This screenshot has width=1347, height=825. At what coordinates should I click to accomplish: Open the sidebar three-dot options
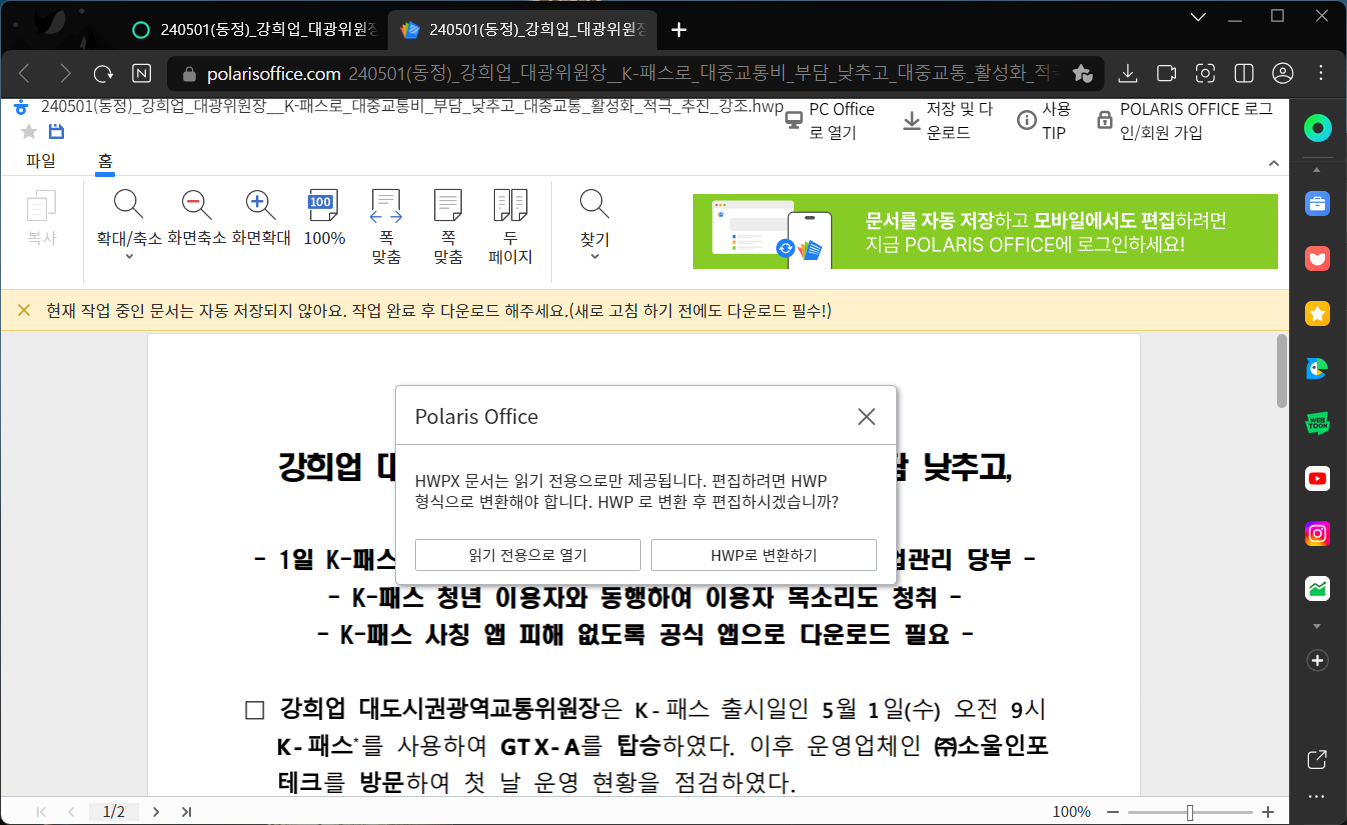[x=1318, y=797]
